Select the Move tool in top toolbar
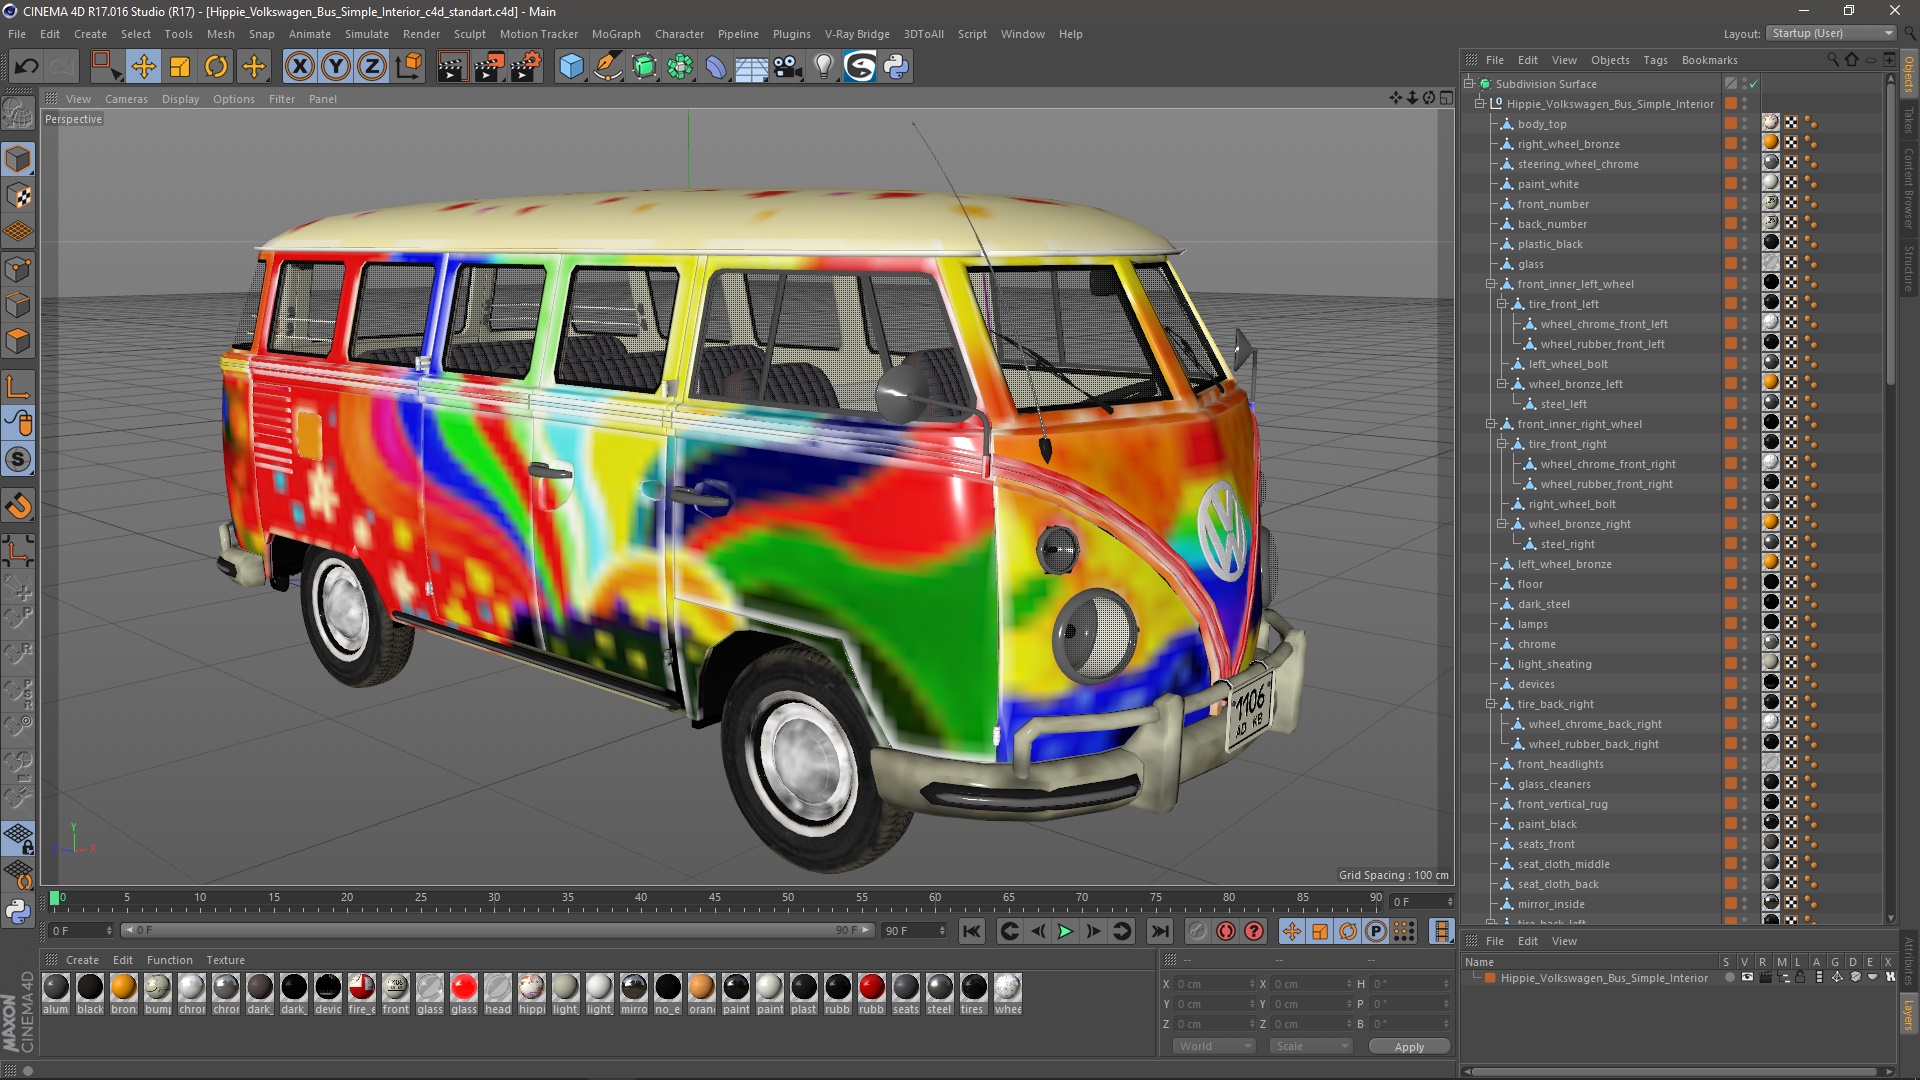The width and height of the screenshot is (1920, 1080). click(x=144, y=67)
